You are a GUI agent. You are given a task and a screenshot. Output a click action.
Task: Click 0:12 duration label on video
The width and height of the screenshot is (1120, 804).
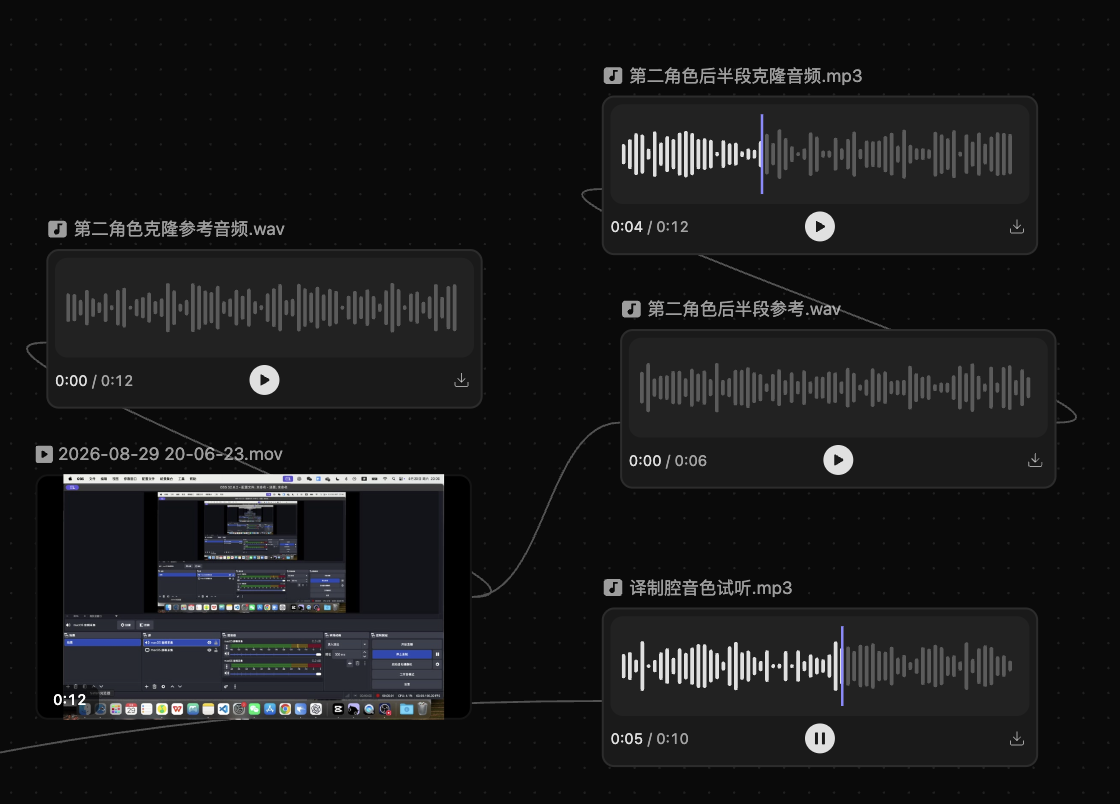(69, 700)
